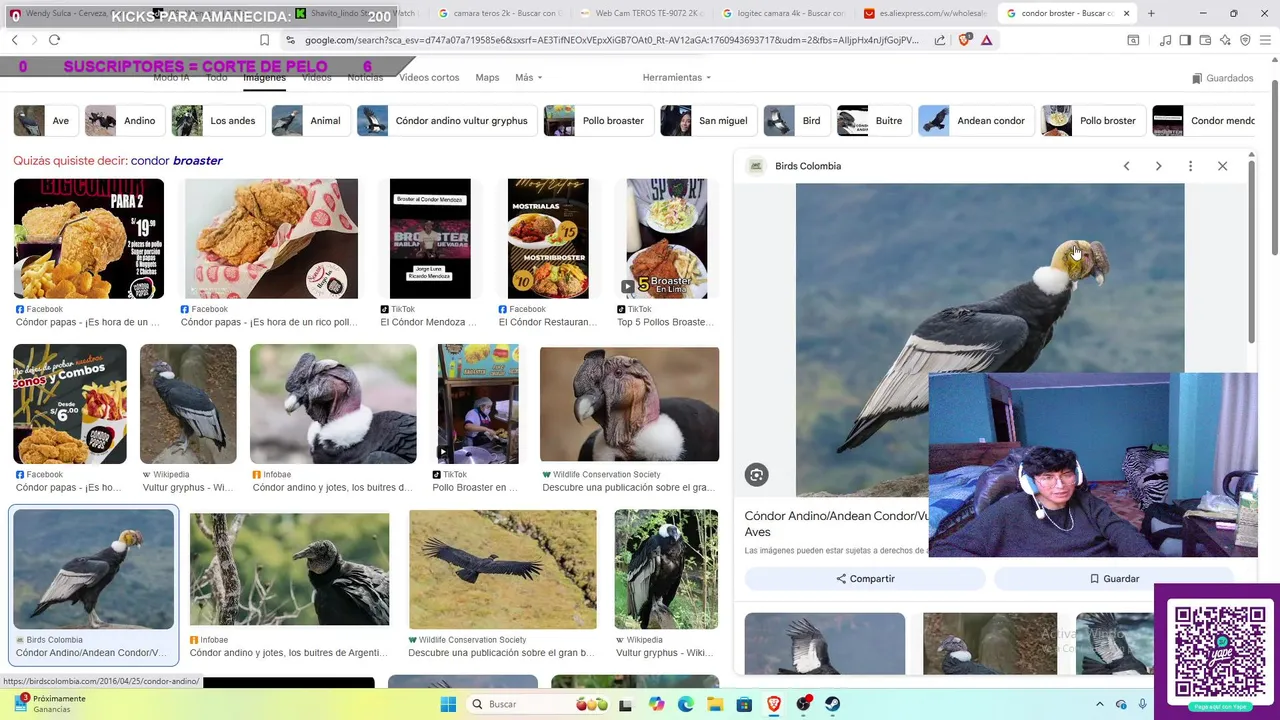Open the 'Próximamente Ganancias' taskbar widget

click(50, 704)
